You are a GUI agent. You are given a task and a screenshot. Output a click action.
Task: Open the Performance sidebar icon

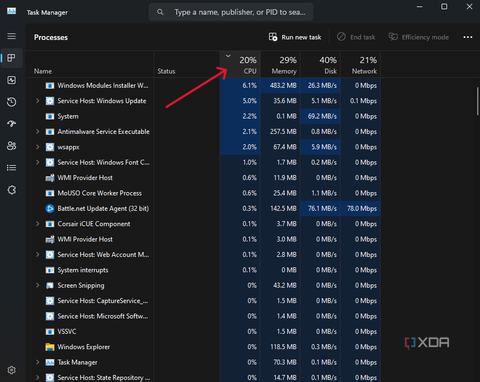point(11,80)
